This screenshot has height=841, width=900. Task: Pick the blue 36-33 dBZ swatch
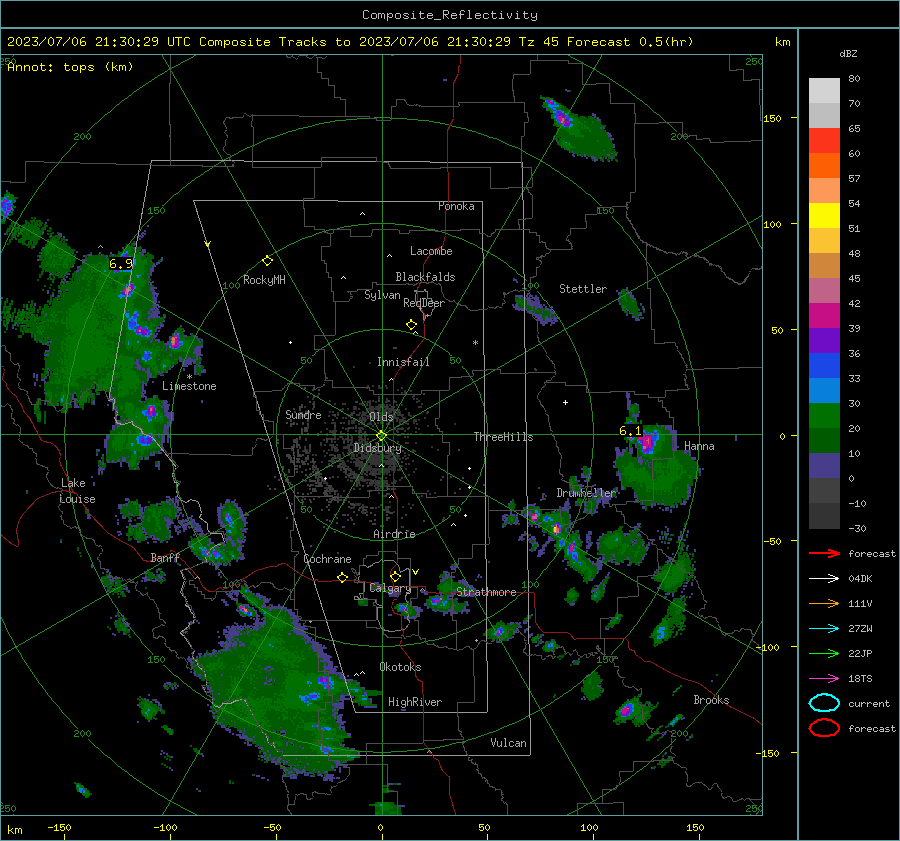coord(824,366)
